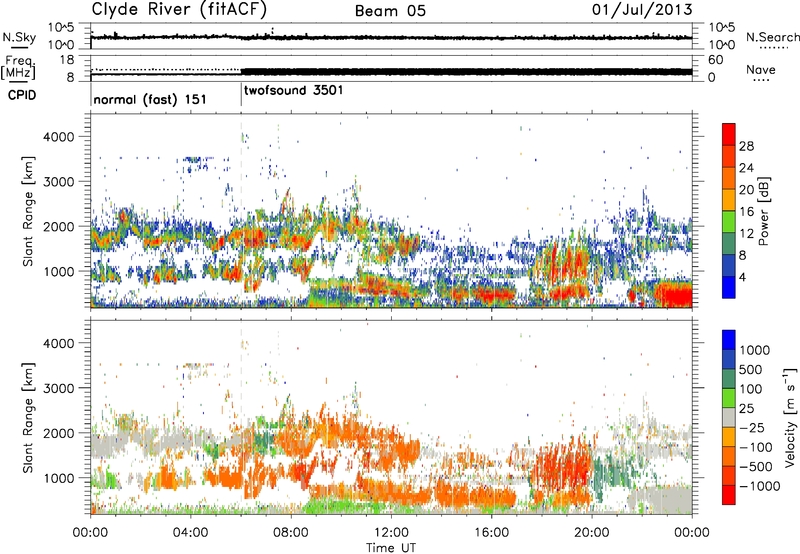The width and height of the screenshot is (800, 554).
Task: Click 'Slant Range [km]' label of power panel
Action: (28, 211)
